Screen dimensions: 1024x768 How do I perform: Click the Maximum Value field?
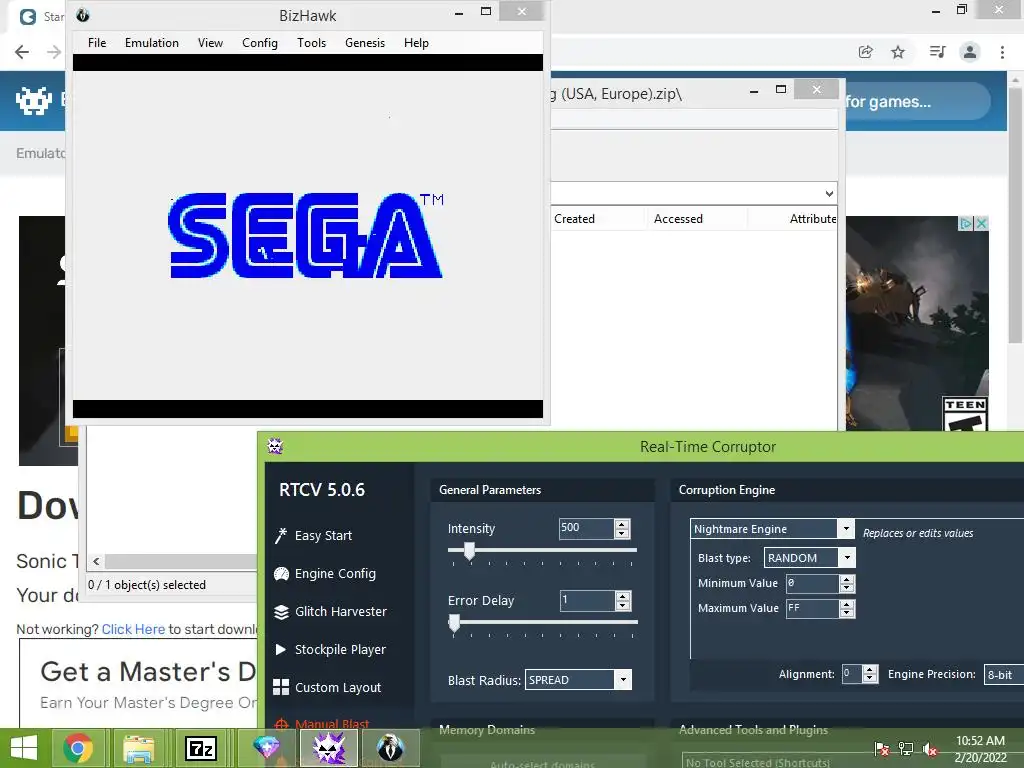pyautogui.click(x=812, y=608)
